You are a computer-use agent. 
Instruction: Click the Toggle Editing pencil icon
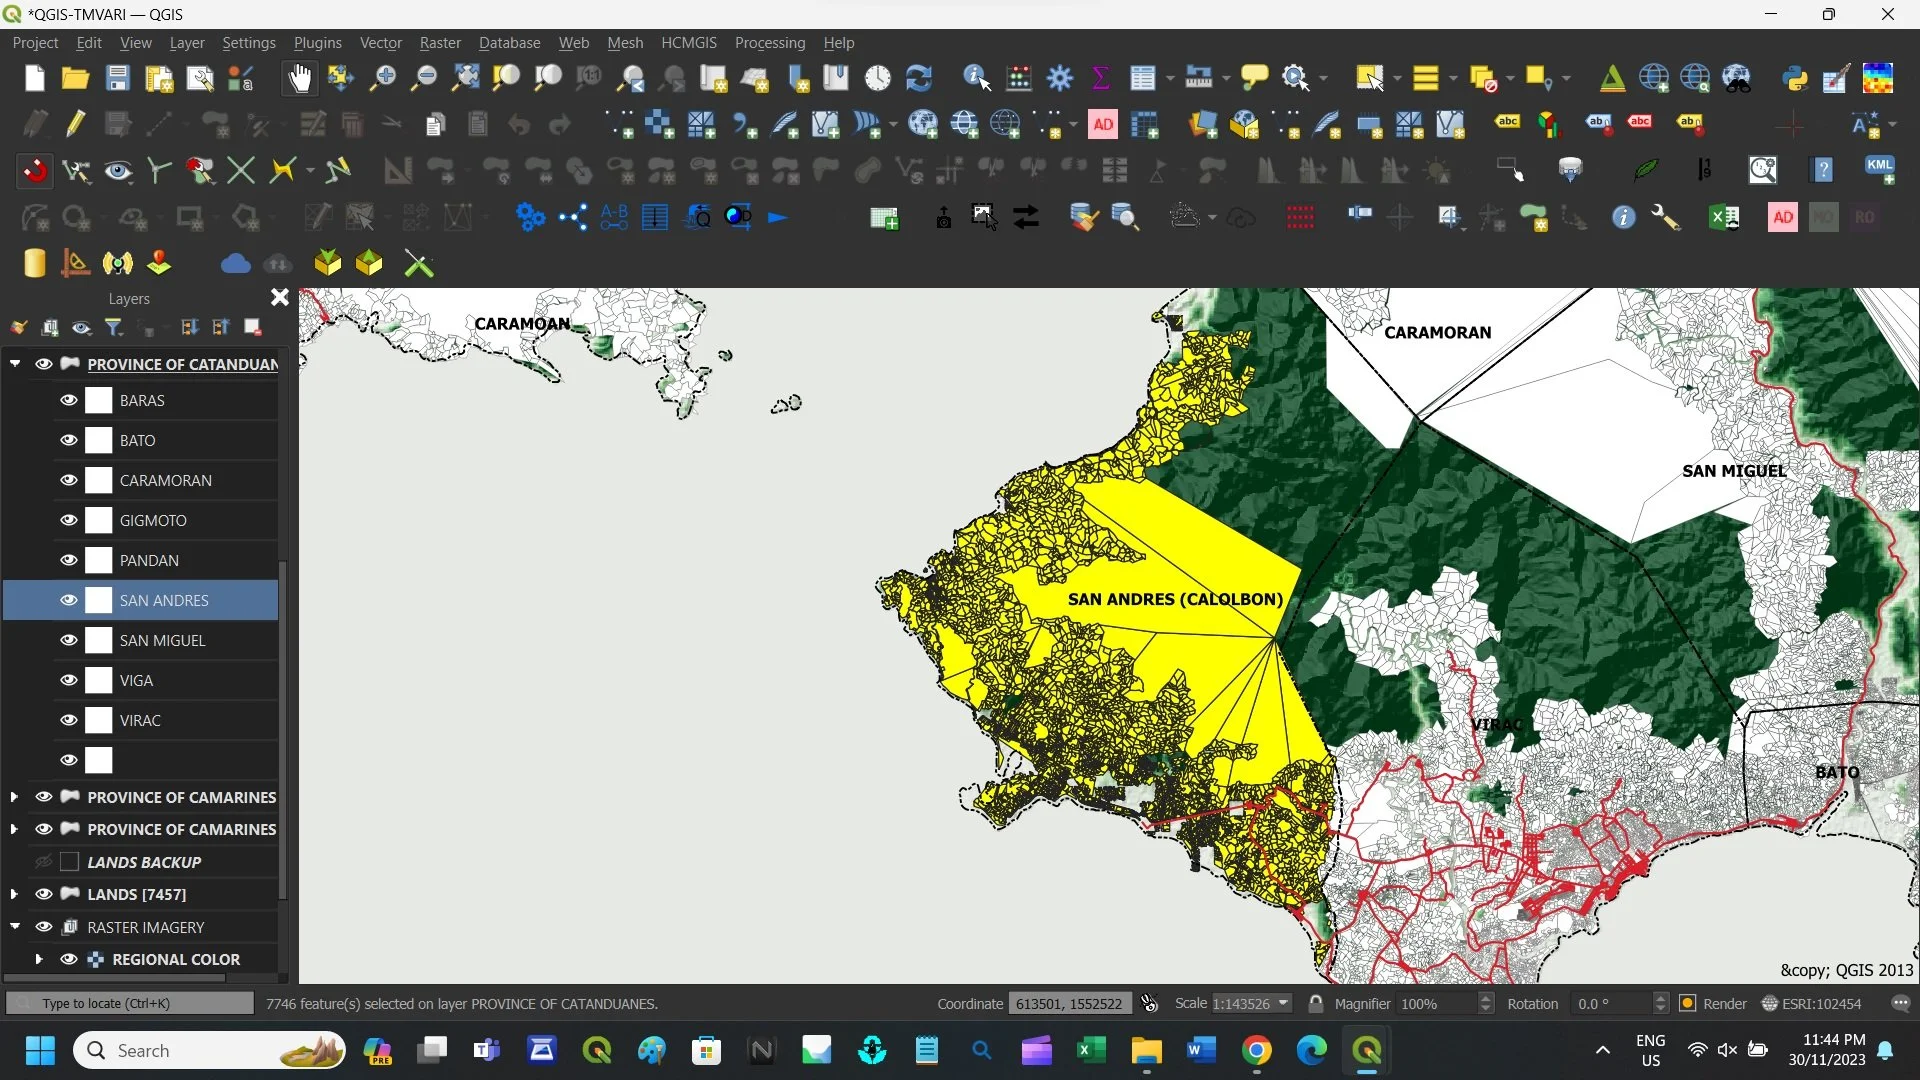point(76,124)
